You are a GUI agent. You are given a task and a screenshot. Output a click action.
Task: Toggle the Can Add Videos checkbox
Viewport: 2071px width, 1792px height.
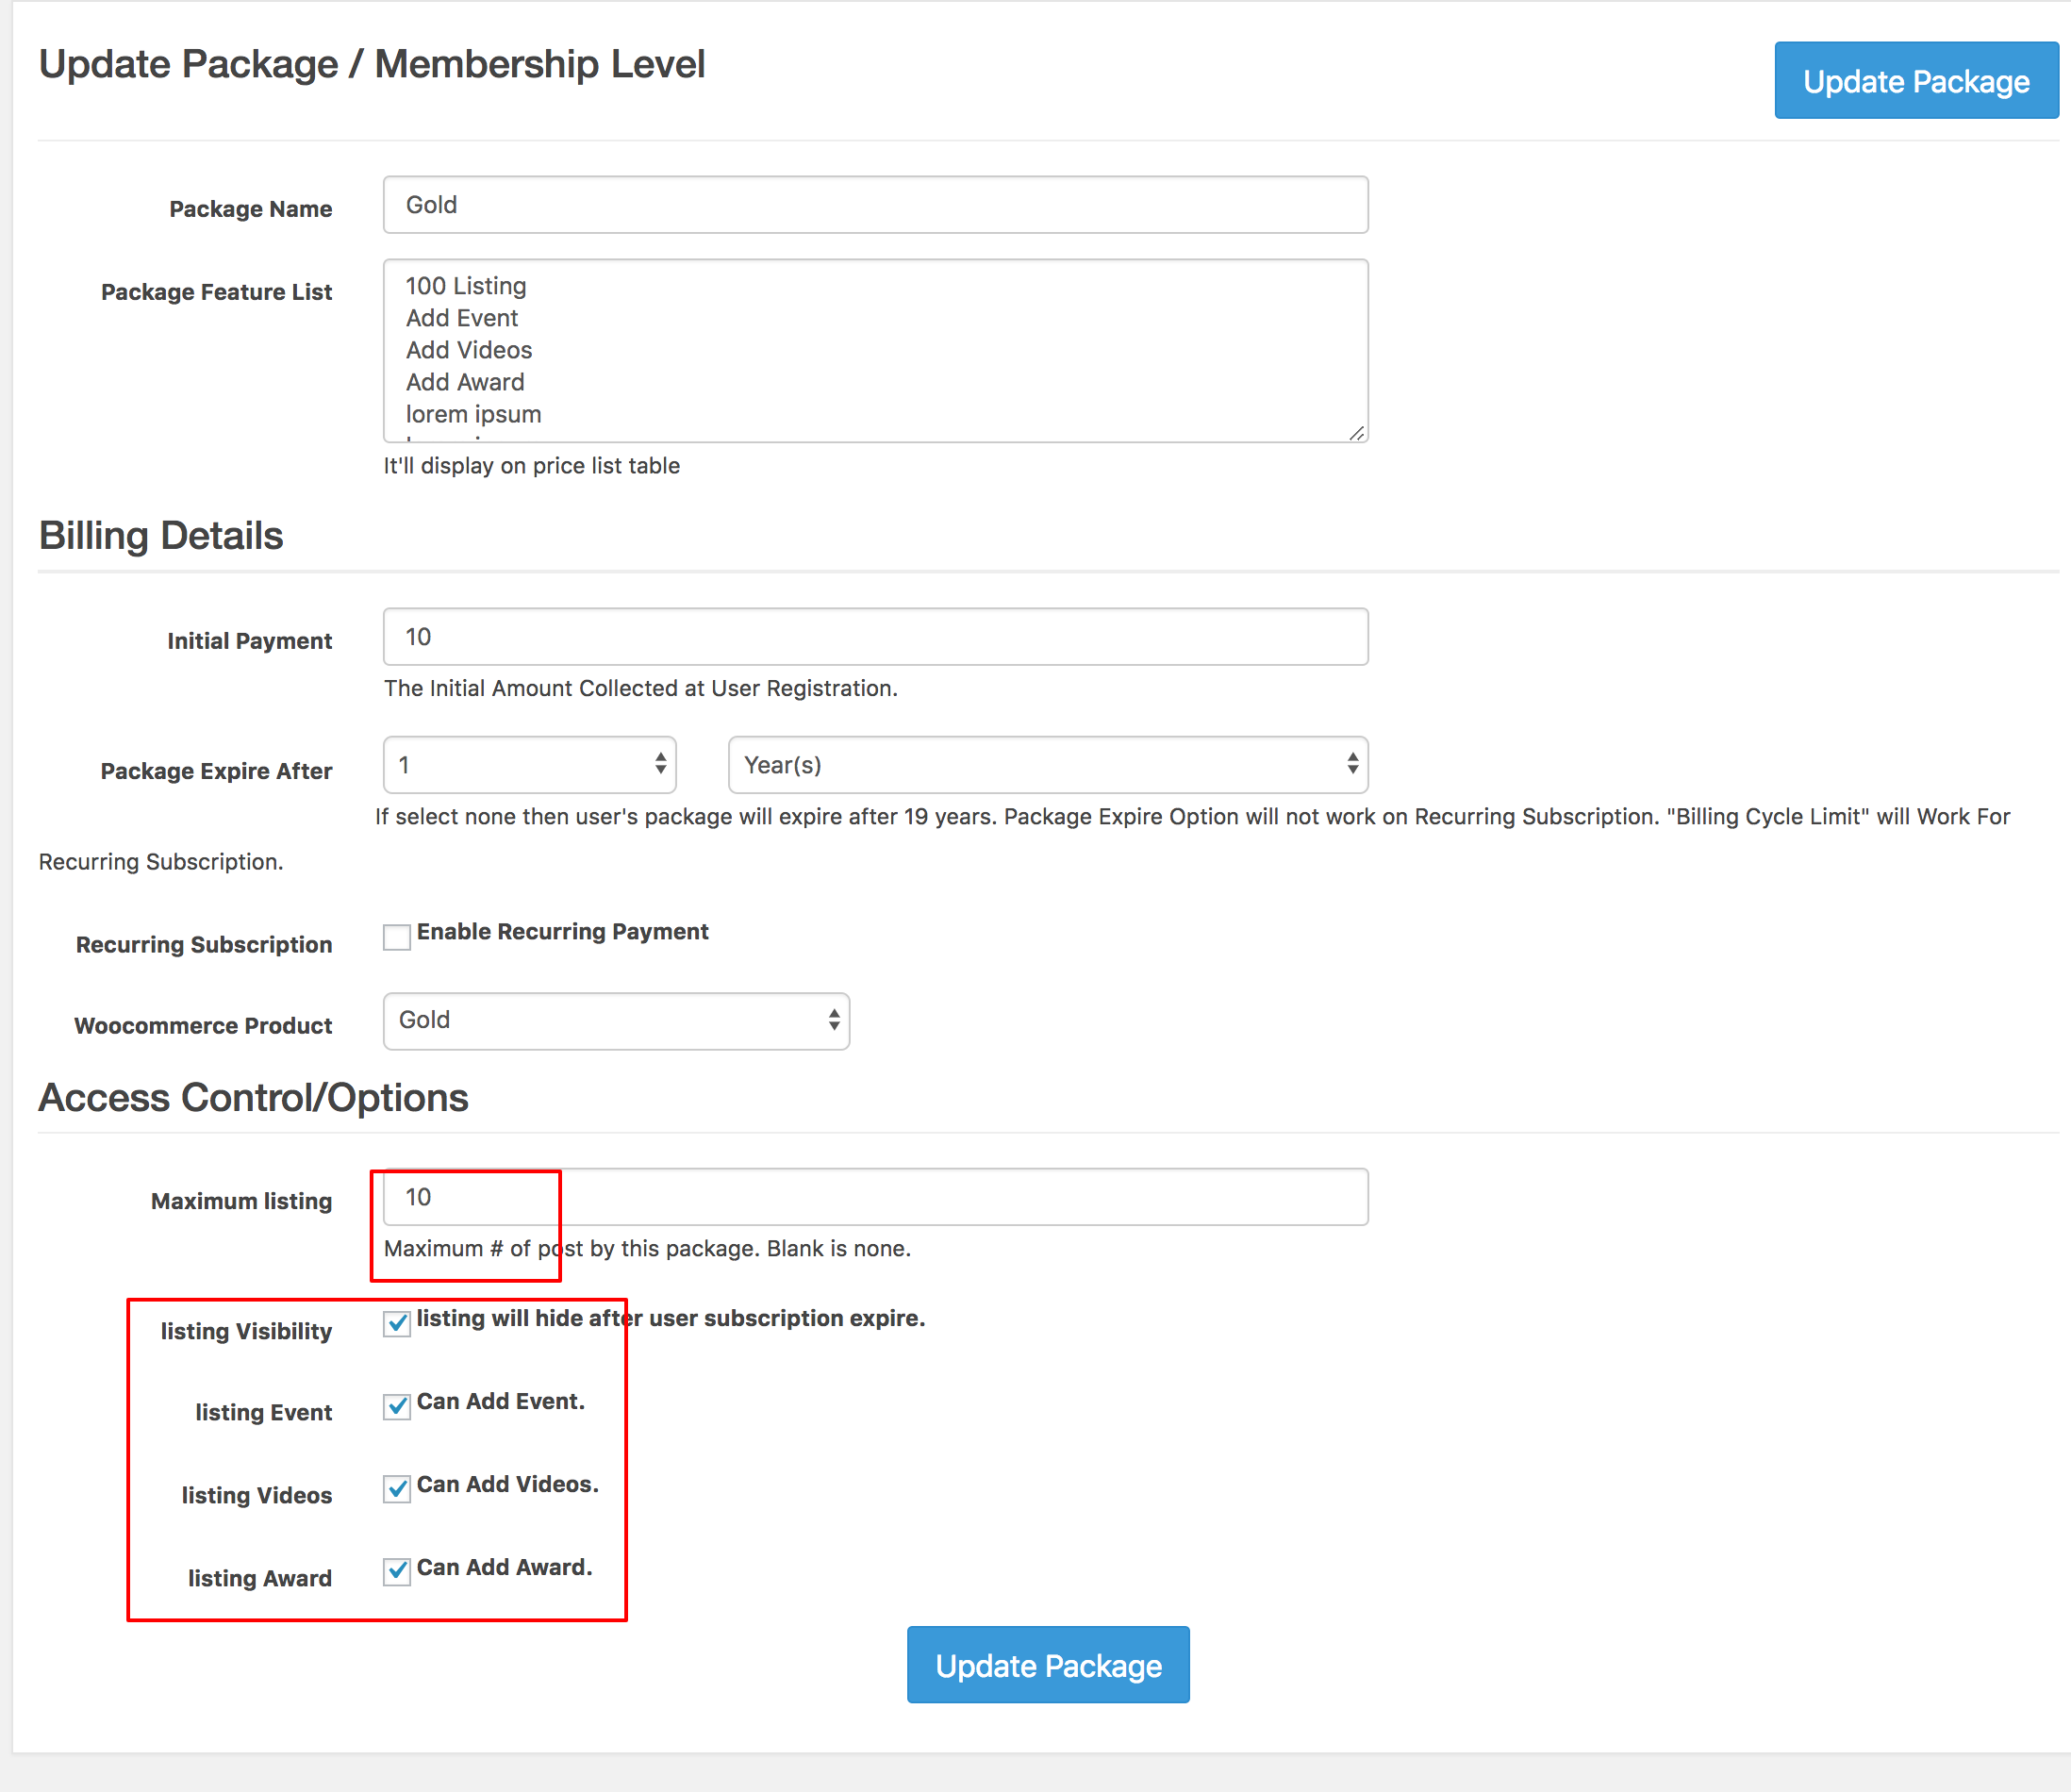pos(397,1489)
